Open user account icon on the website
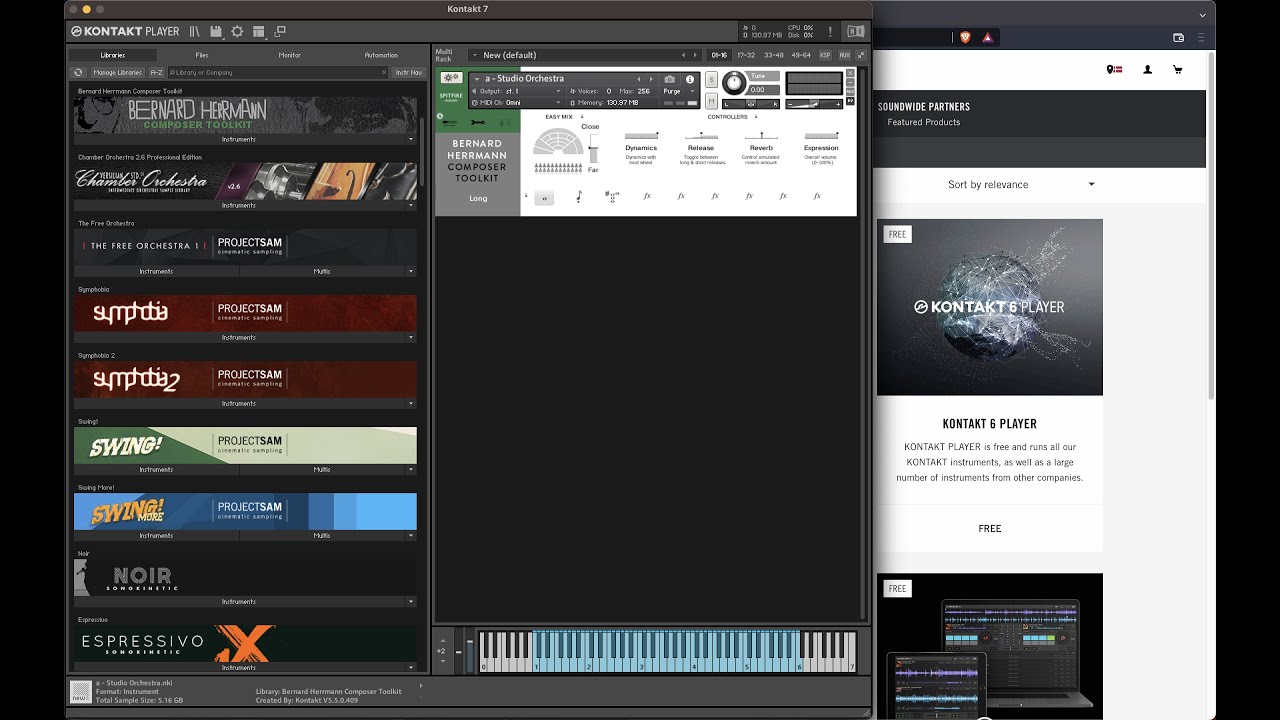 click(1147, 70)
